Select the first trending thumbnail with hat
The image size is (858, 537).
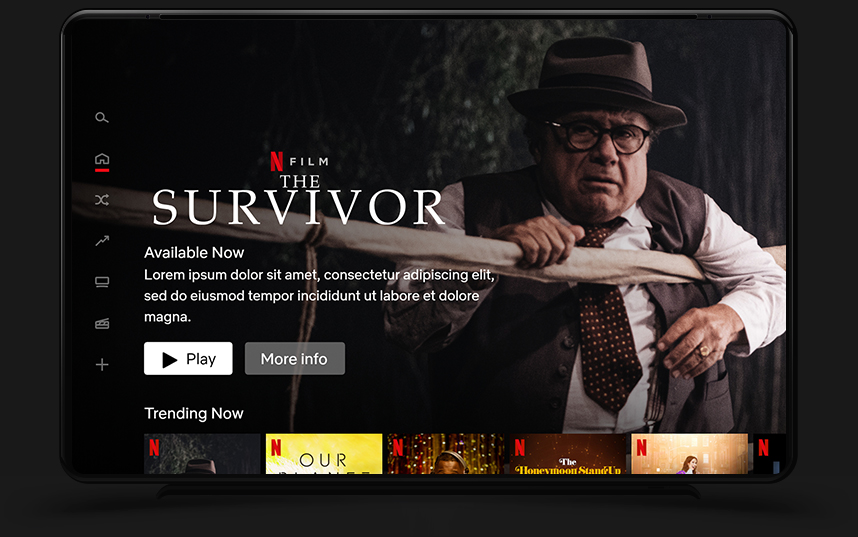point(202,454)
